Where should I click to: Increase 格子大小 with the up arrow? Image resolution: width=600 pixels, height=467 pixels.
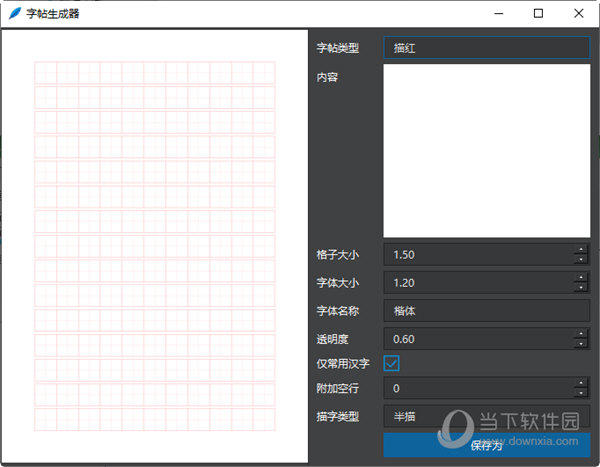pyautogui.click(x=581, y=249)
